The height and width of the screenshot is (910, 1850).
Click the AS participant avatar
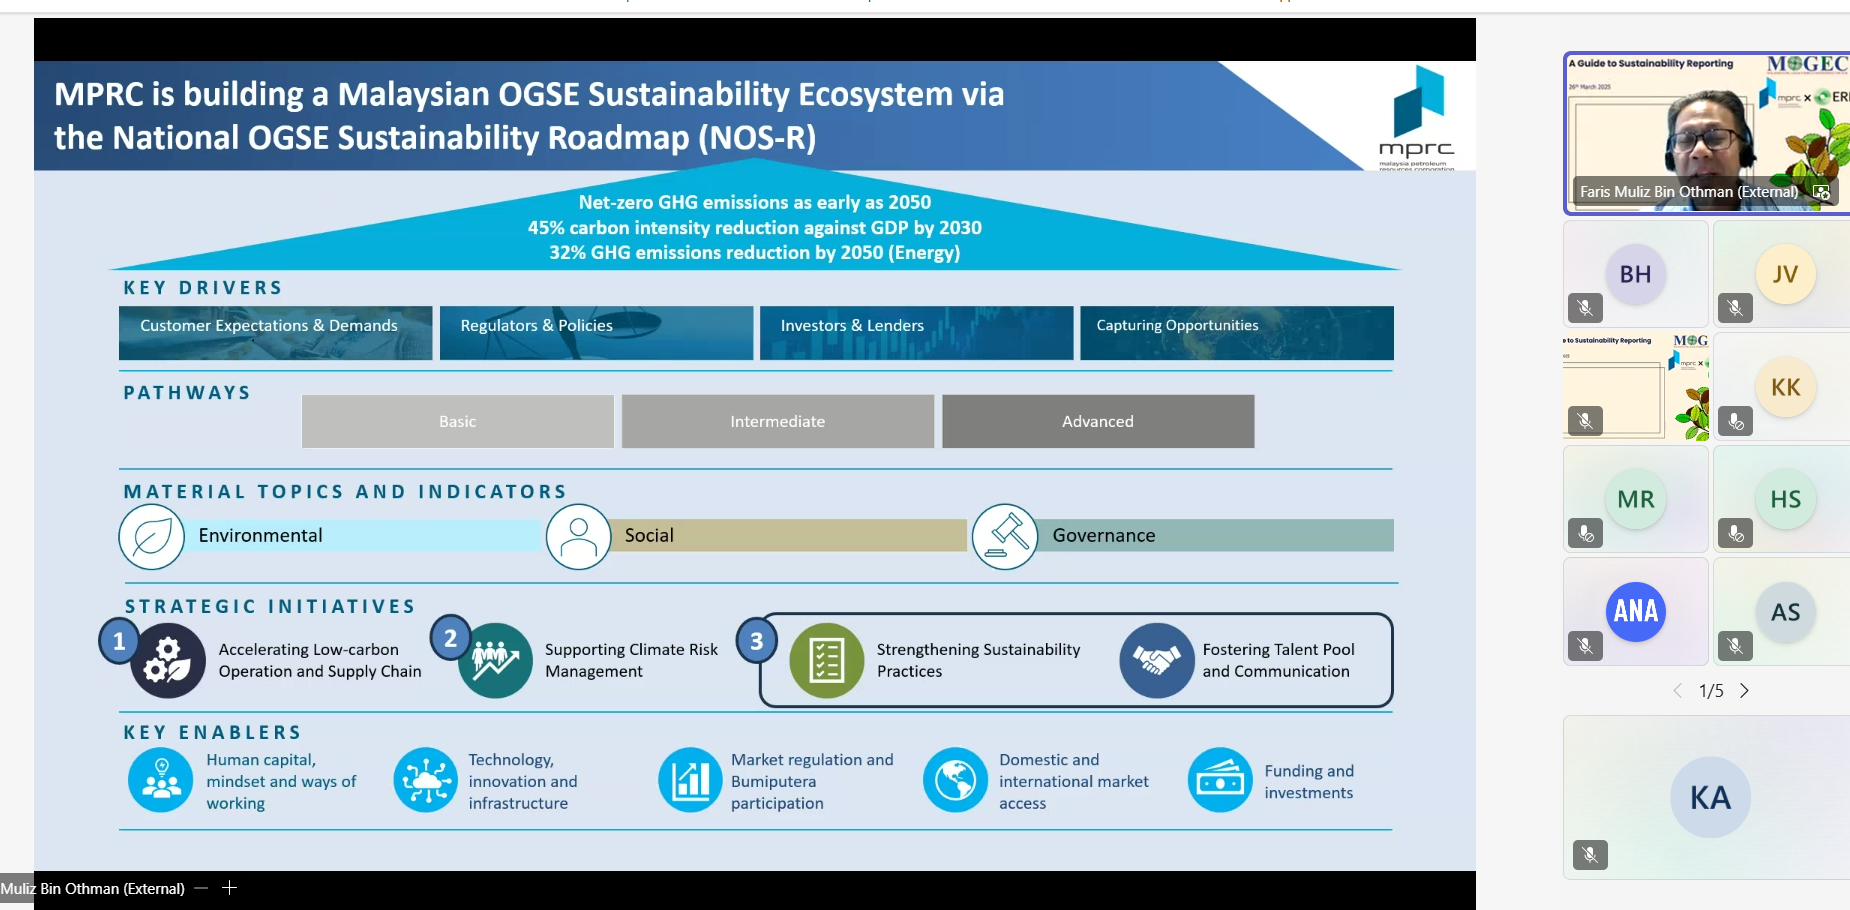1785,611
